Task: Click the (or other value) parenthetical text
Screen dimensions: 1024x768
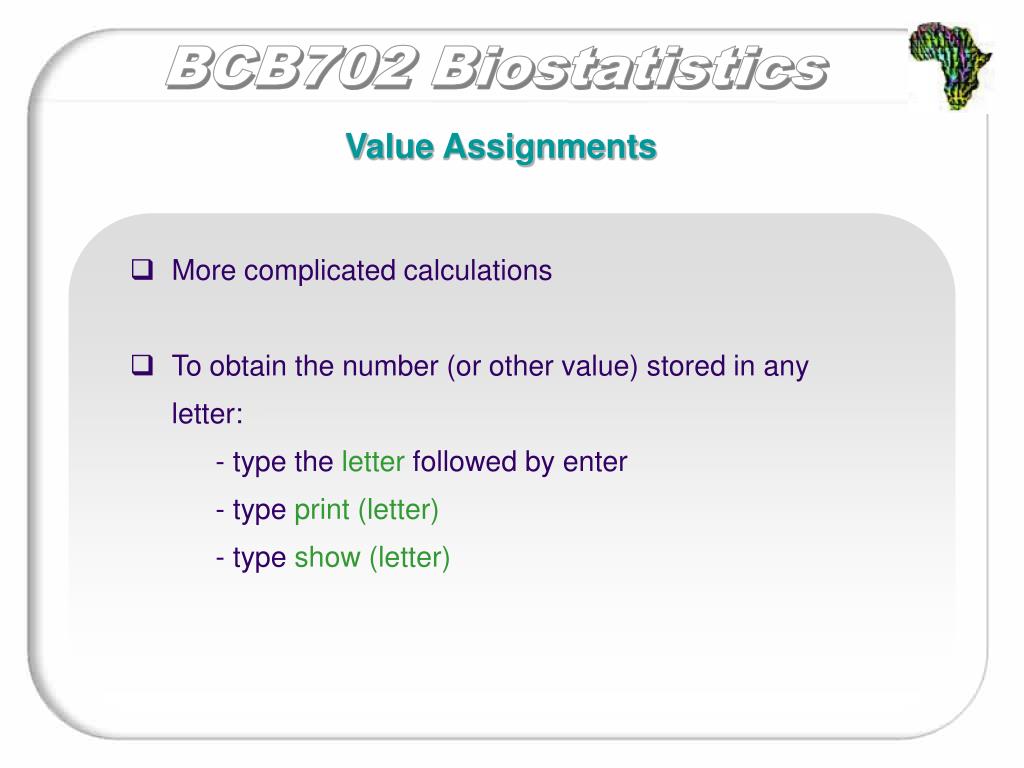Action: (543, 366)
